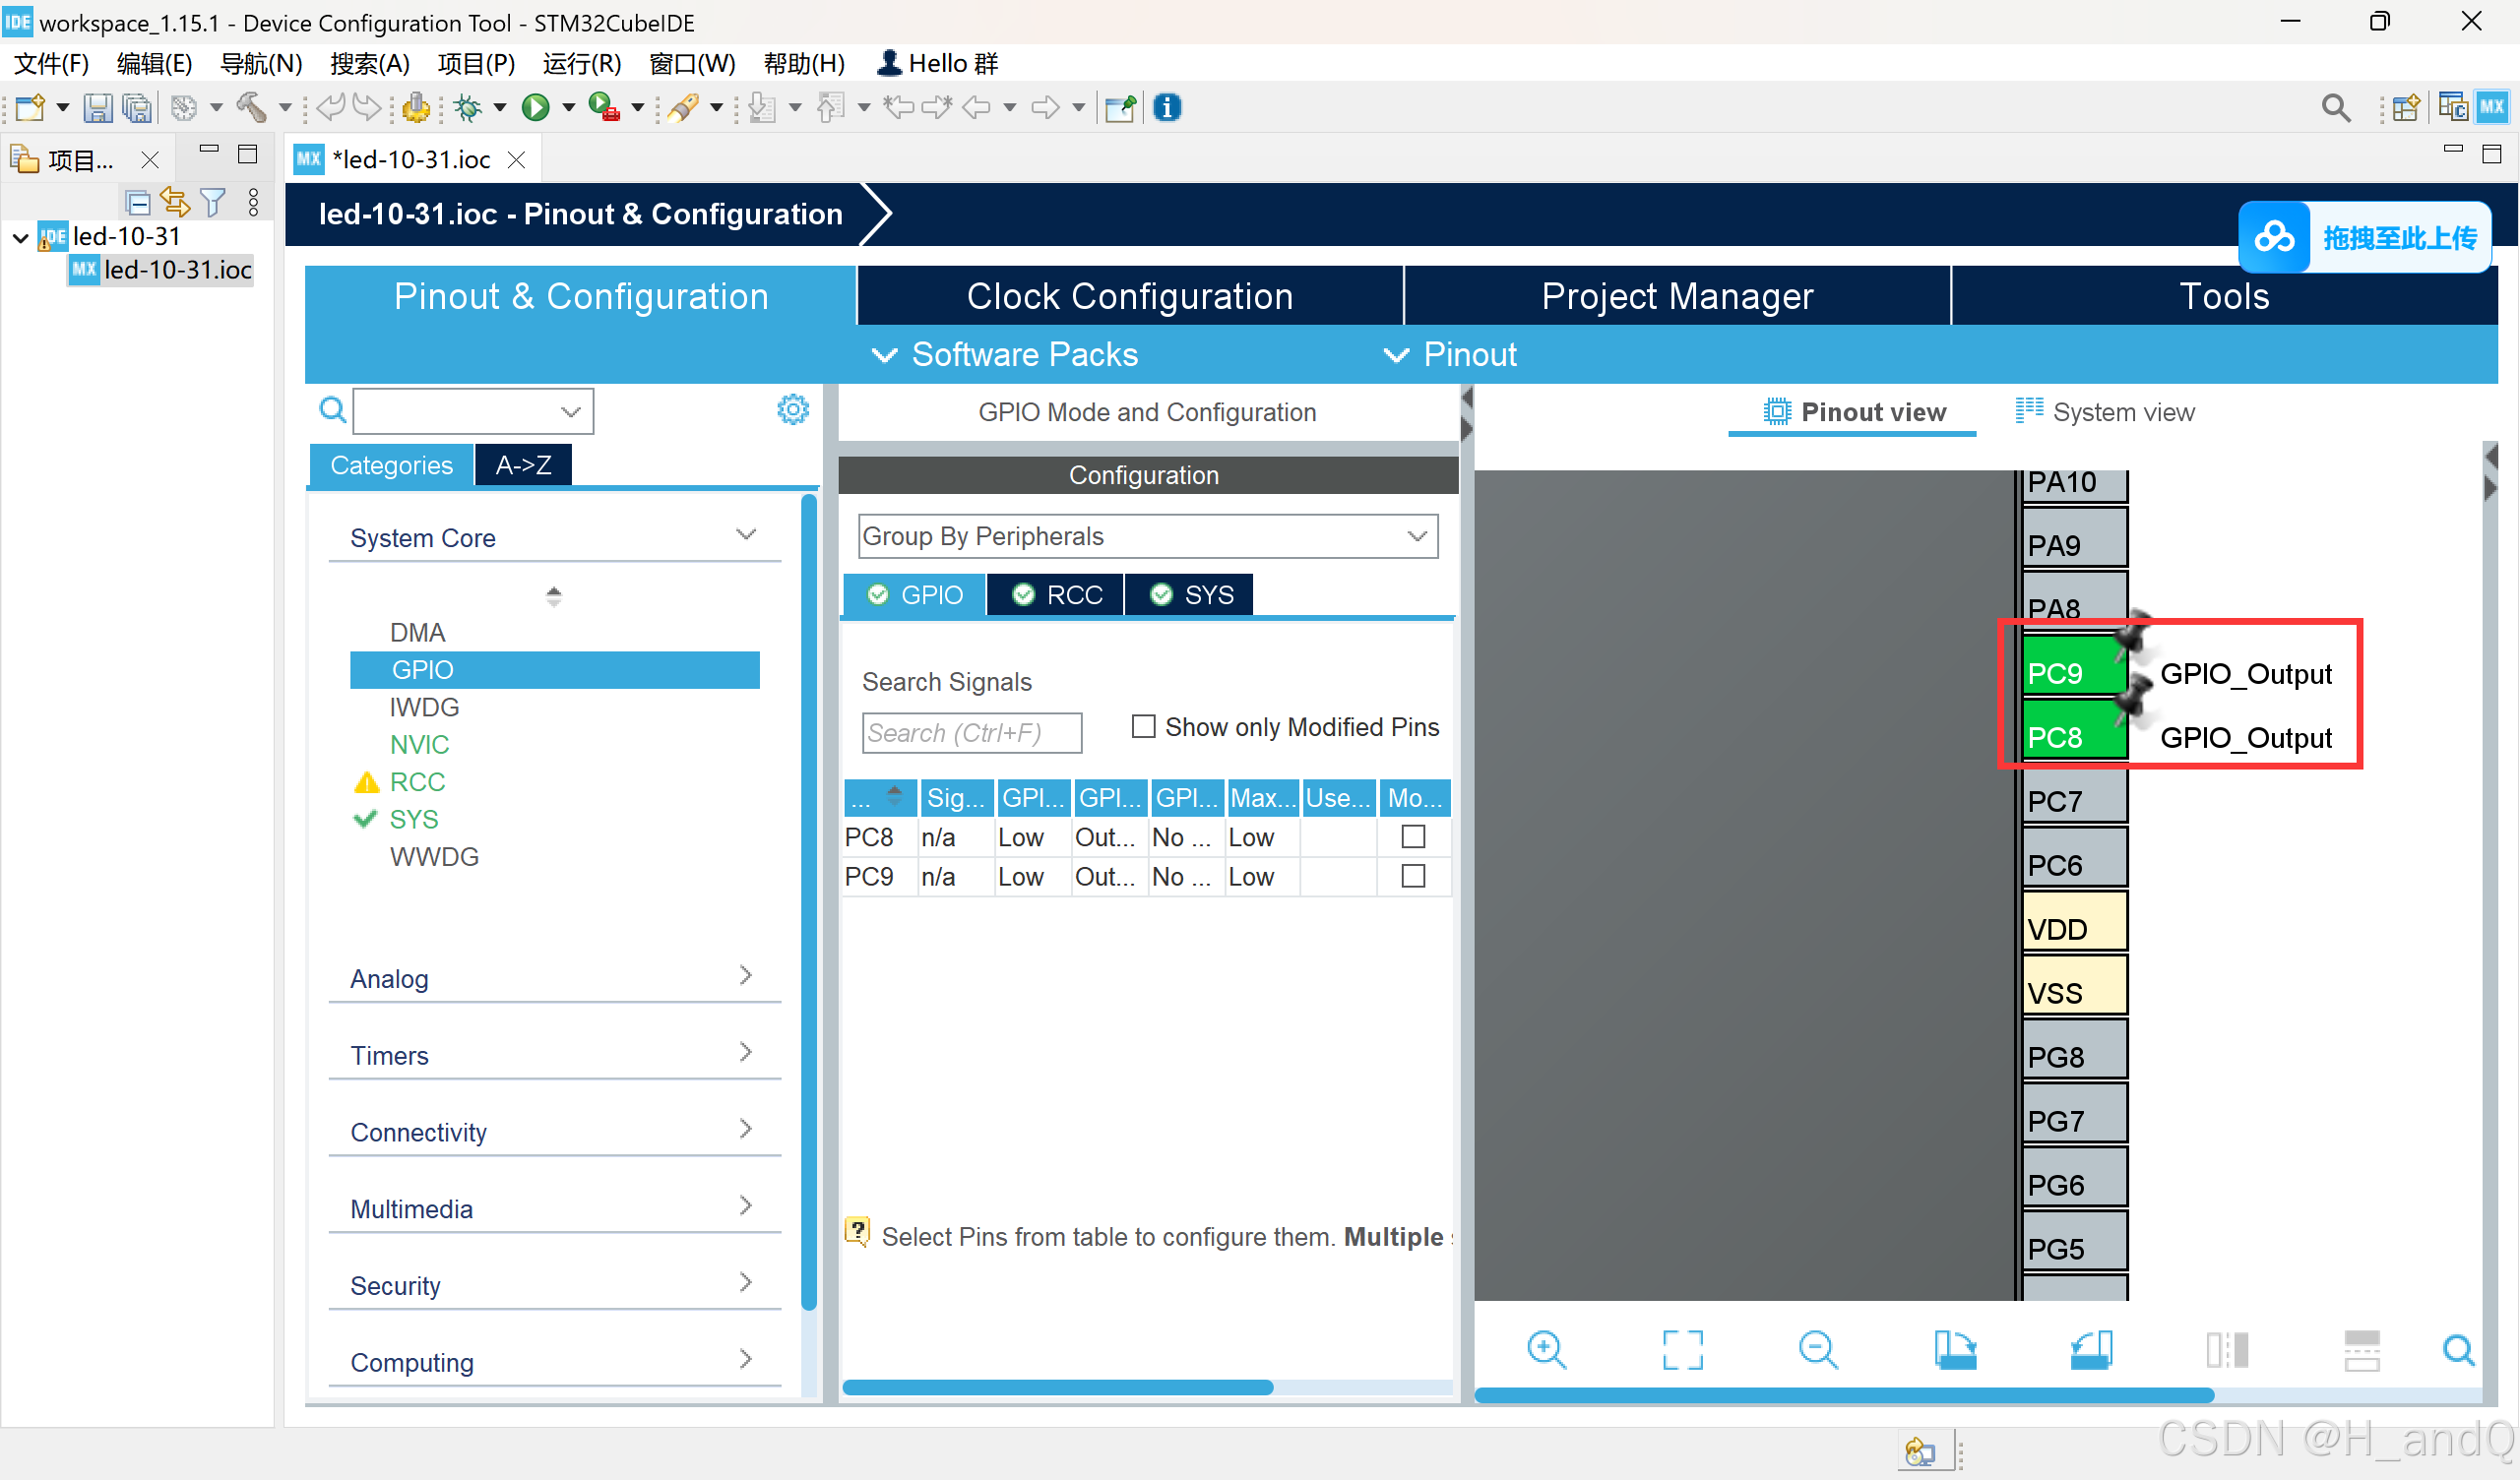Click the zoom in icon below pinout
Image resolution: width=2520 pixels, height=1480 pixels.
point(1546,1350)
